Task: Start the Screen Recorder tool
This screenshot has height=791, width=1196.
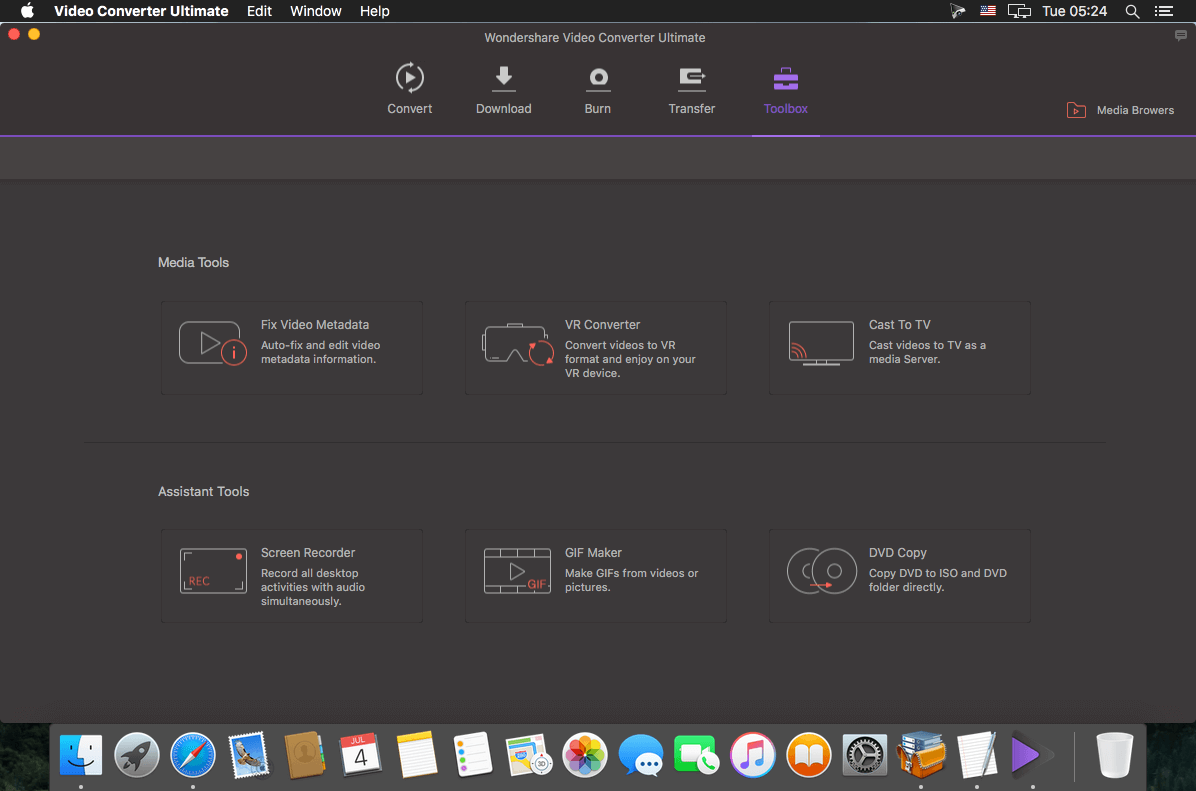Action: pyautogui.click(x=291, y=576)
